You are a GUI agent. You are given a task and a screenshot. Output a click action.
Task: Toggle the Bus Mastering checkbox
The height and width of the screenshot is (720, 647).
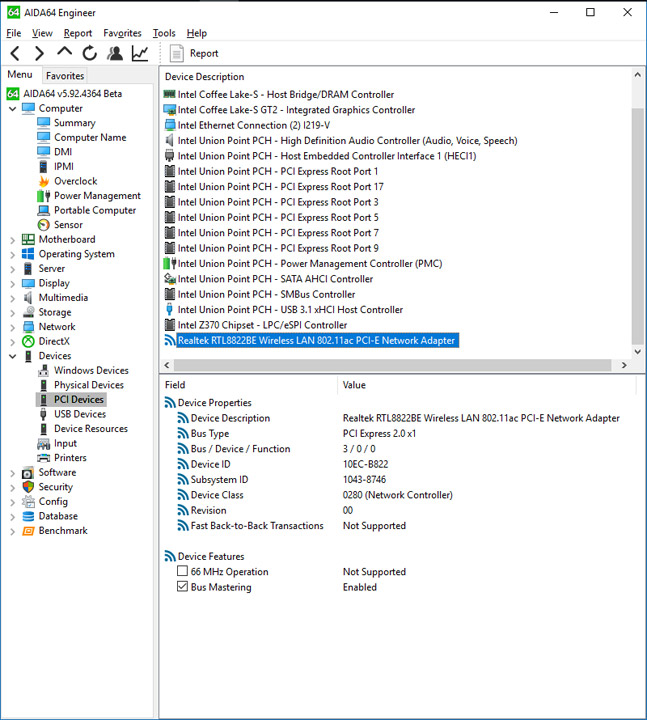182,586
